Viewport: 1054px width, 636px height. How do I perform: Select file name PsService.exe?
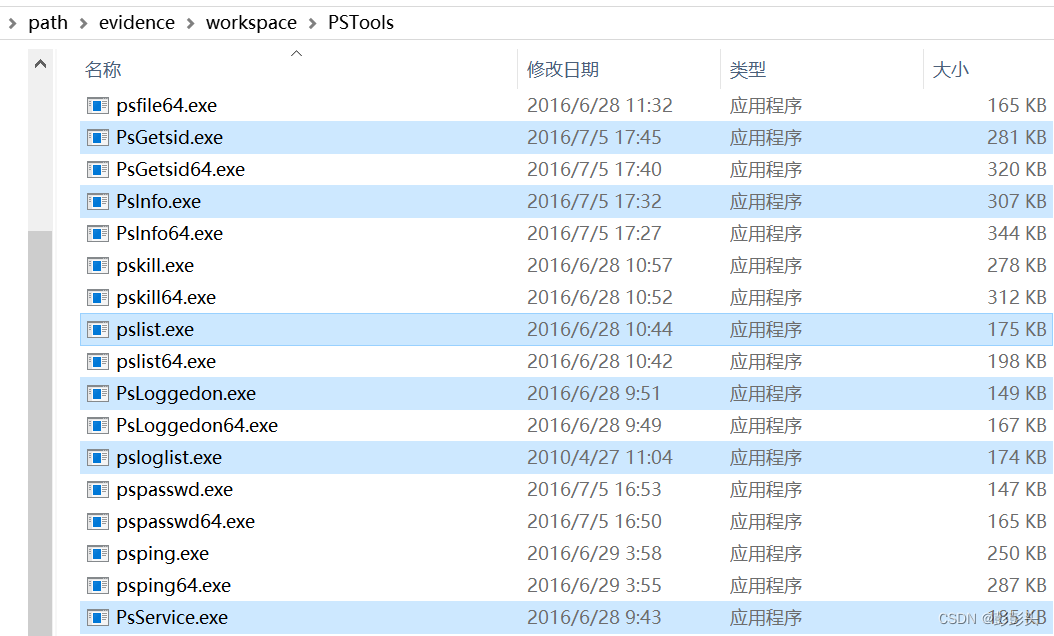(172, 618)
